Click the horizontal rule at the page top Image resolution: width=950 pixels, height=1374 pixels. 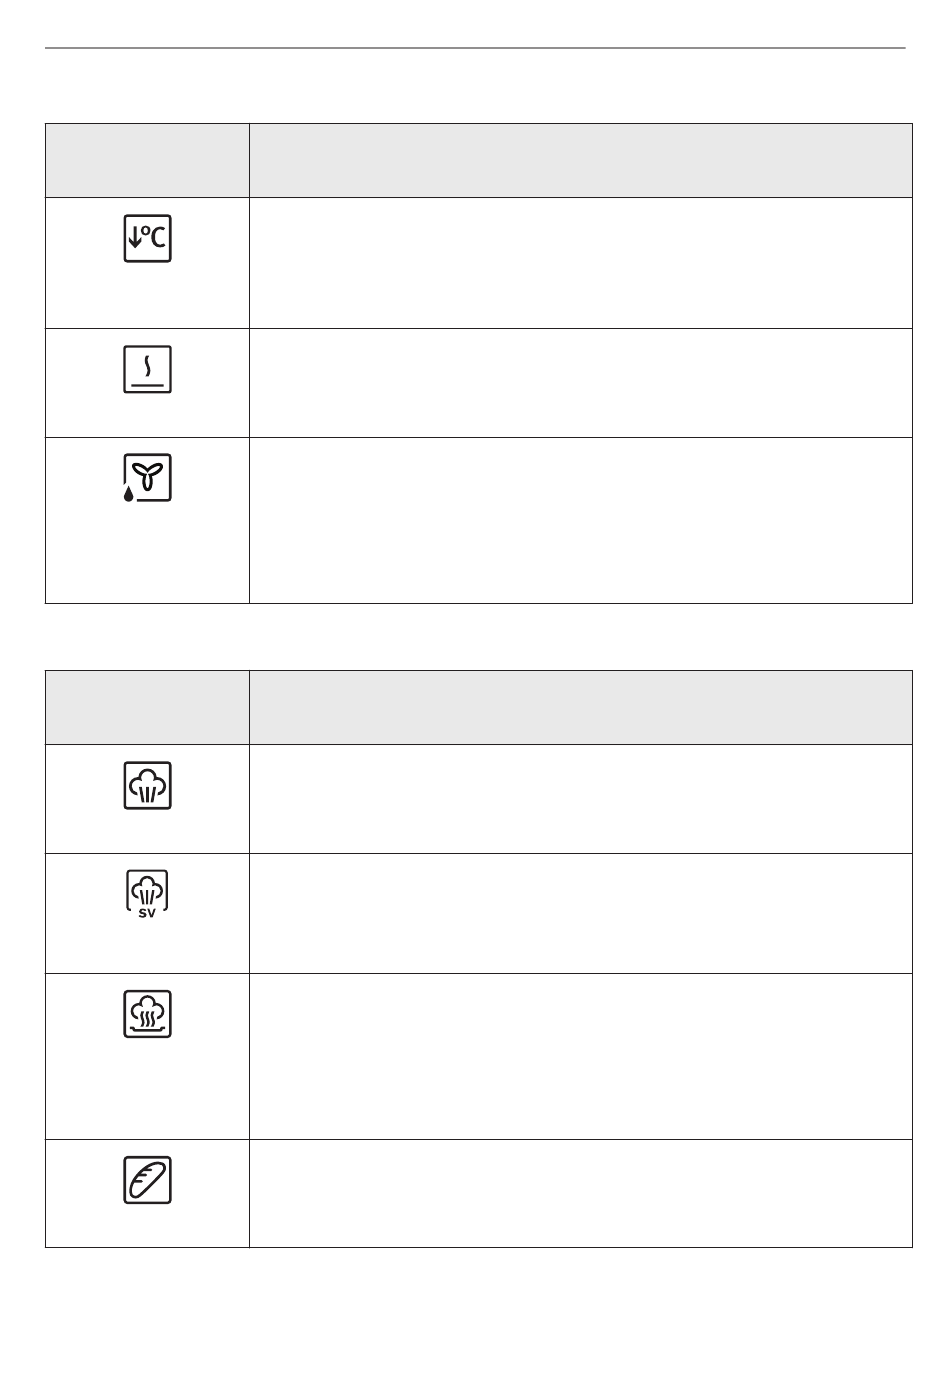[x=475, y=47]
